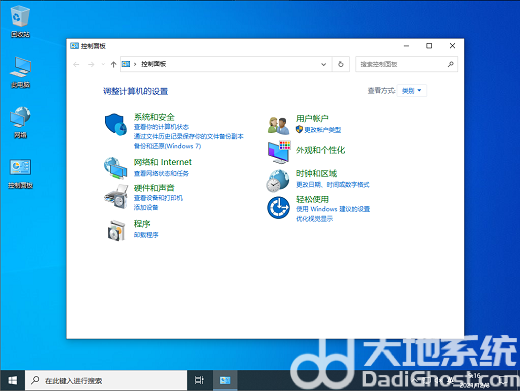Minimize the Control Panel window
Viewport: 520px width, 391px height.
[406, 46]
